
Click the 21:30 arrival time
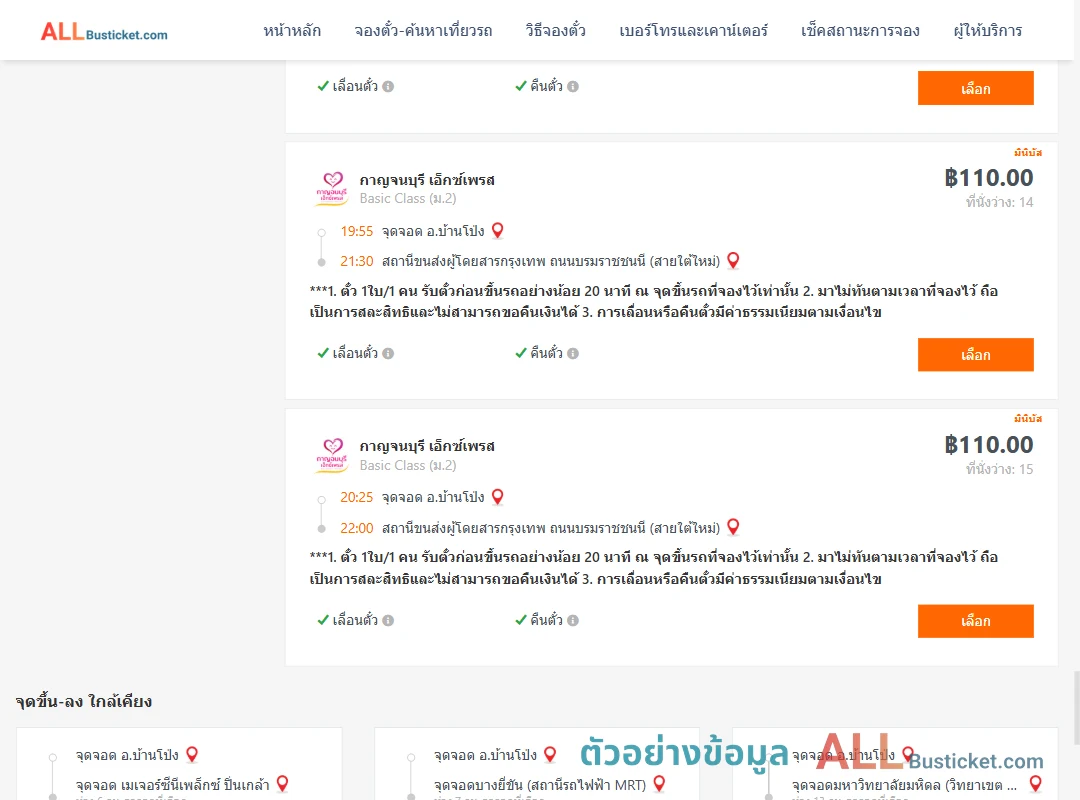356,261
